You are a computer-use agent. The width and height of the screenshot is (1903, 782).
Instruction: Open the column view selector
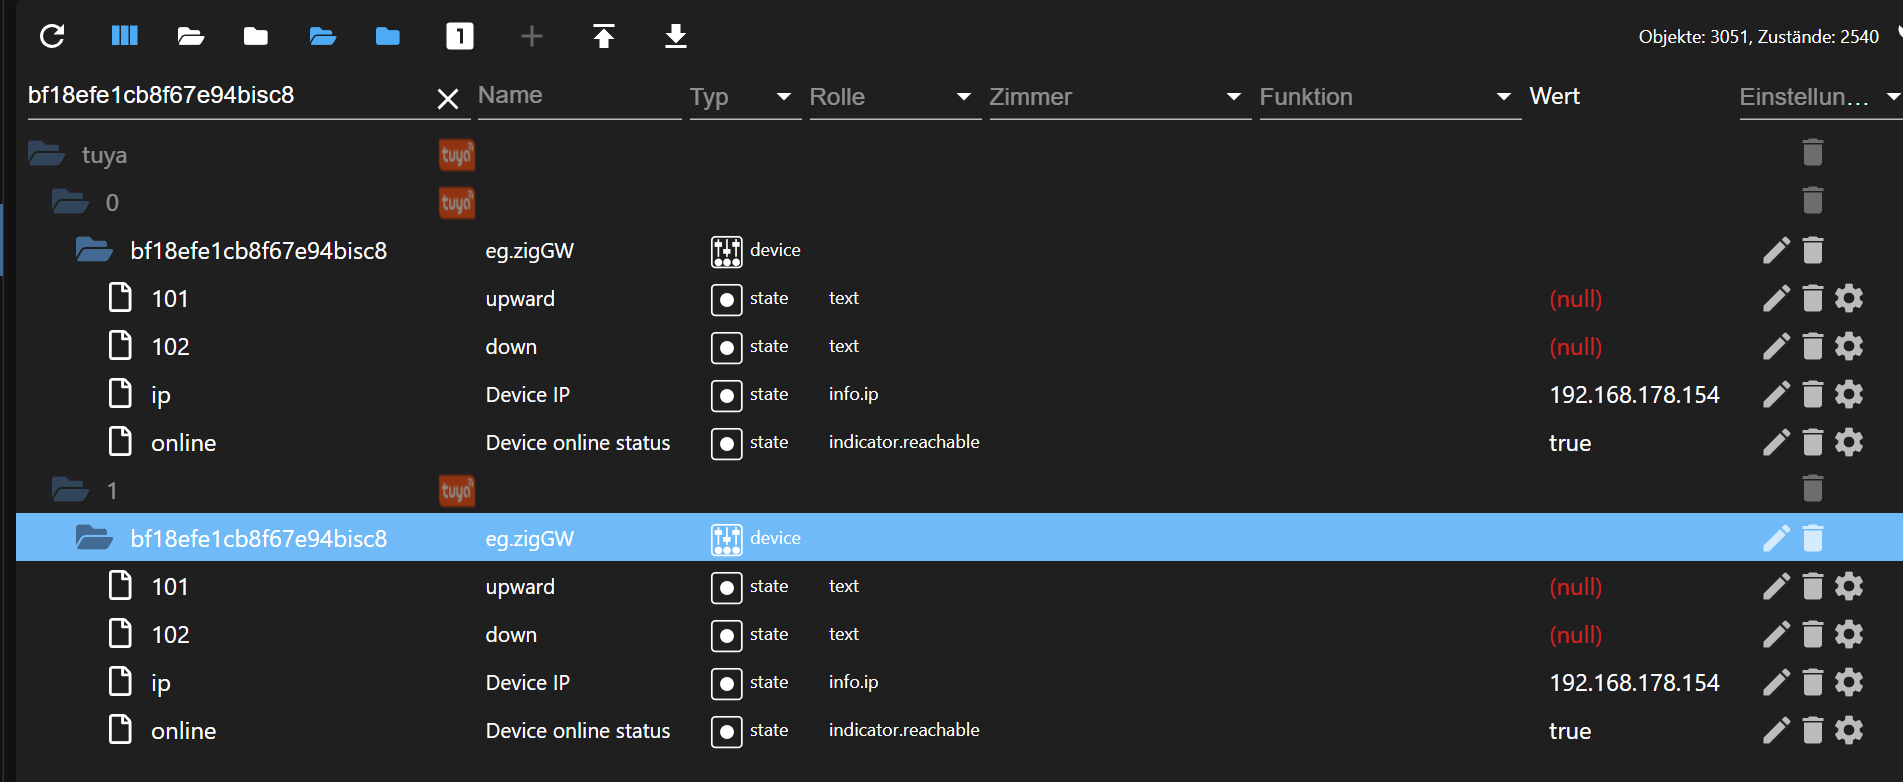(x=124, y=37)
